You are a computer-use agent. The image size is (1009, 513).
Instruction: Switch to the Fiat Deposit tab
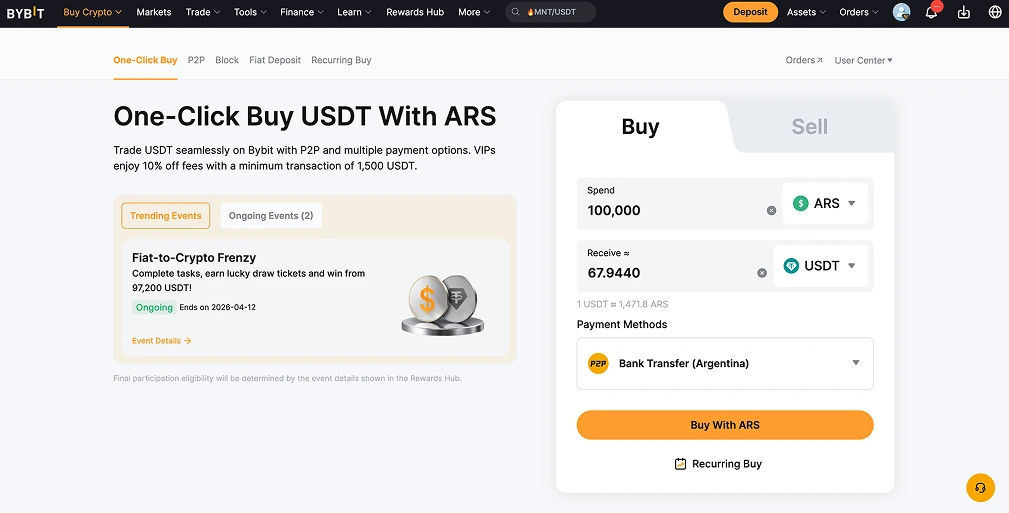pyautogui.click(x=275, y=60)
